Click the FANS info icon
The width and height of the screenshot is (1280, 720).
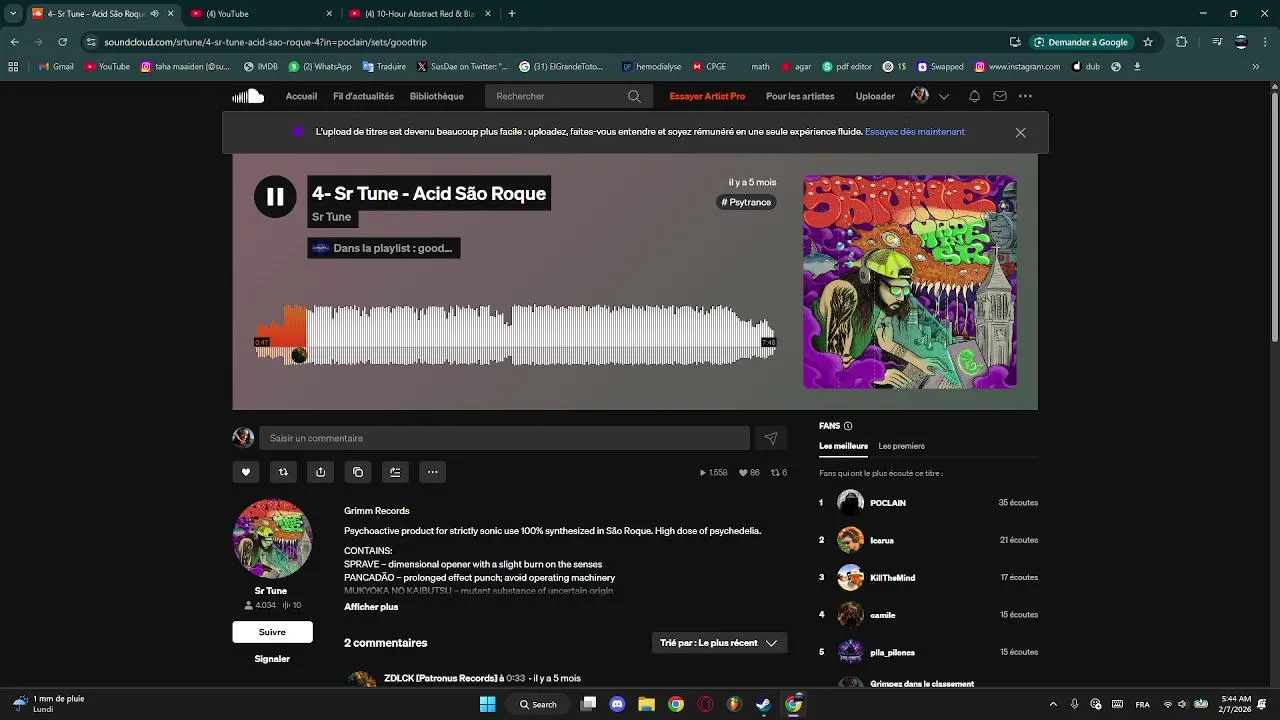[848, 426]
